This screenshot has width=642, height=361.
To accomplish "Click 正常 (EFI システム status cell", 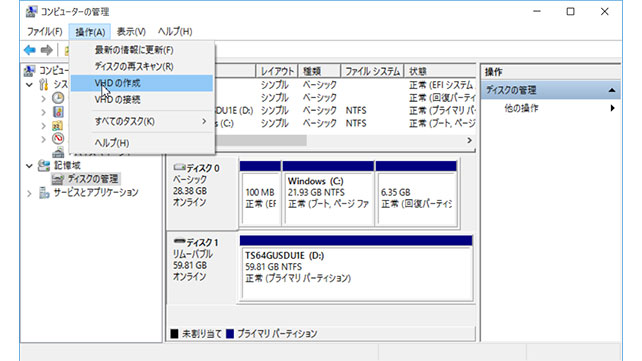I will (x=441, y=85).
